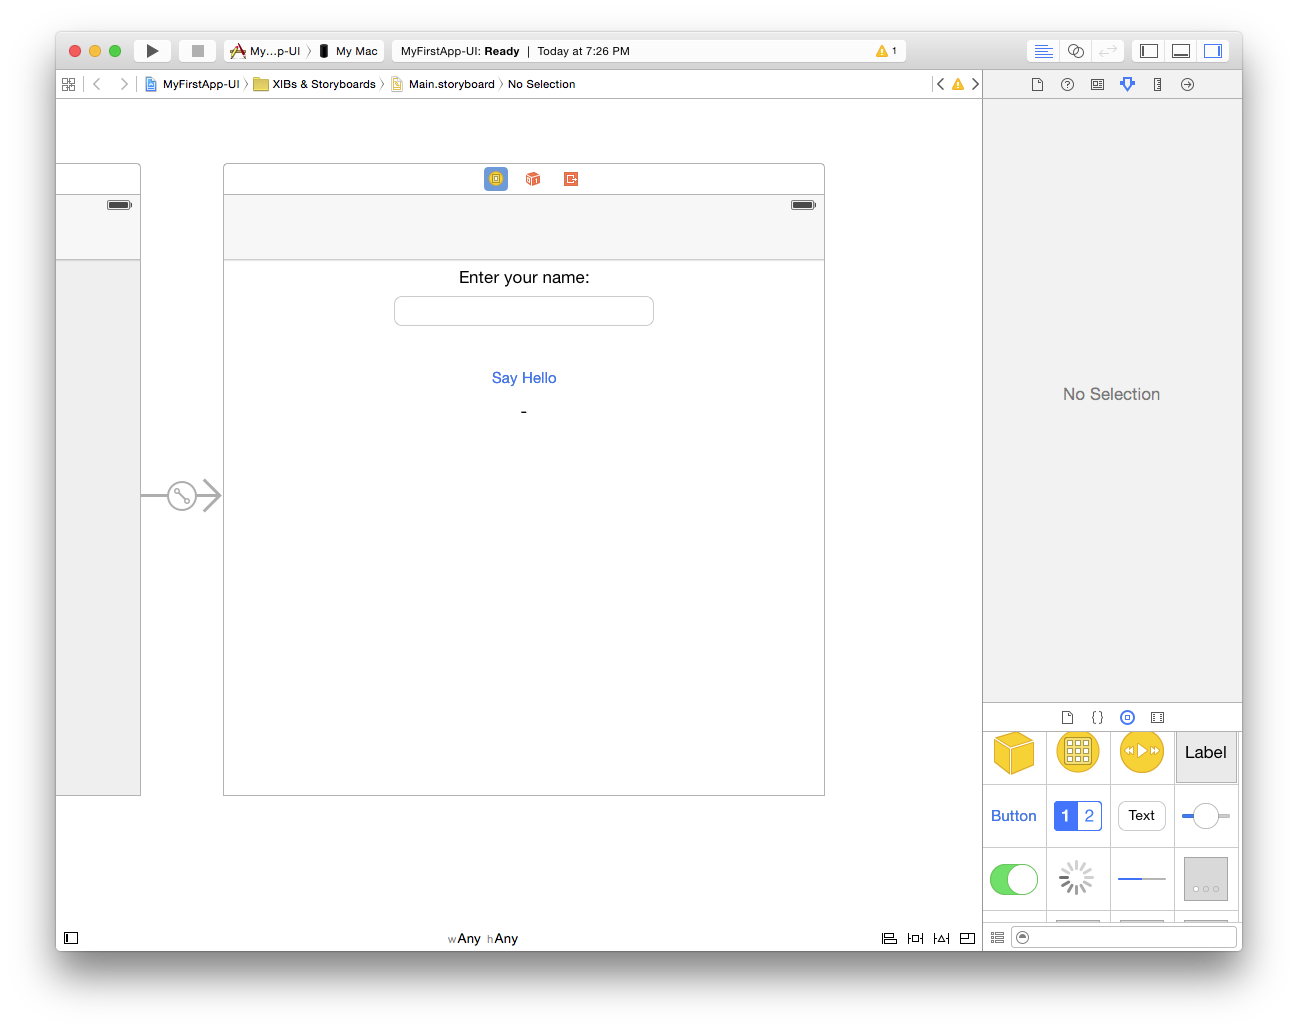Toggle library list view icon
This screenshot has height=1031, width=1298.
point(997,937)
